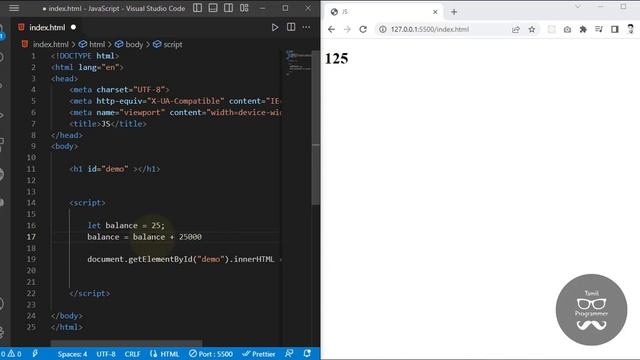Stop Live Server via Port : 5500
Image resolution: width=640 pixels, height=360 pixels.
coord(211,354)
